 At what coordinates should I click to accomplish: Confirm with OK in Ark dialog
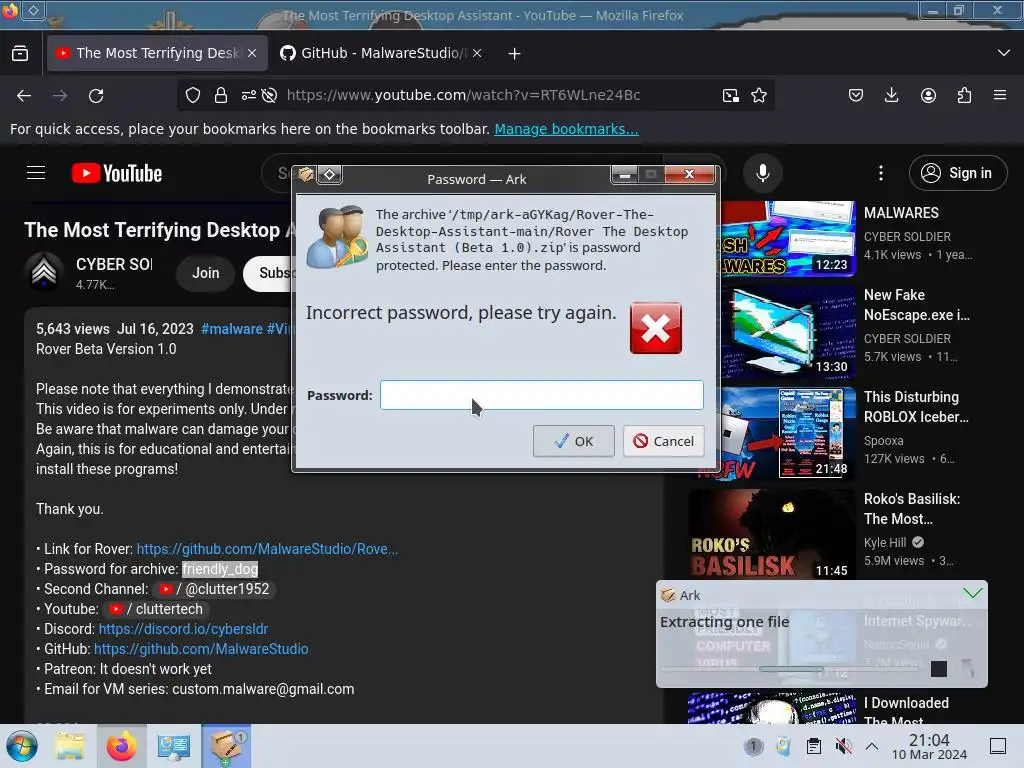point(573,441)
